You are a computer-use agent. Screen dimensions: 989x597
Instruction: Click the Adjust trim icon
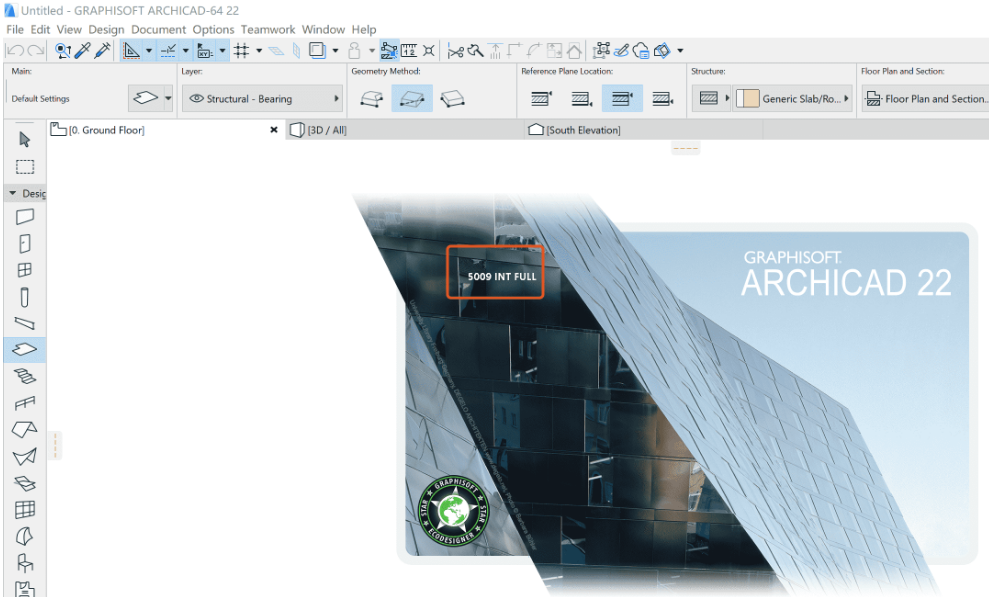click(x=475, y=50)
